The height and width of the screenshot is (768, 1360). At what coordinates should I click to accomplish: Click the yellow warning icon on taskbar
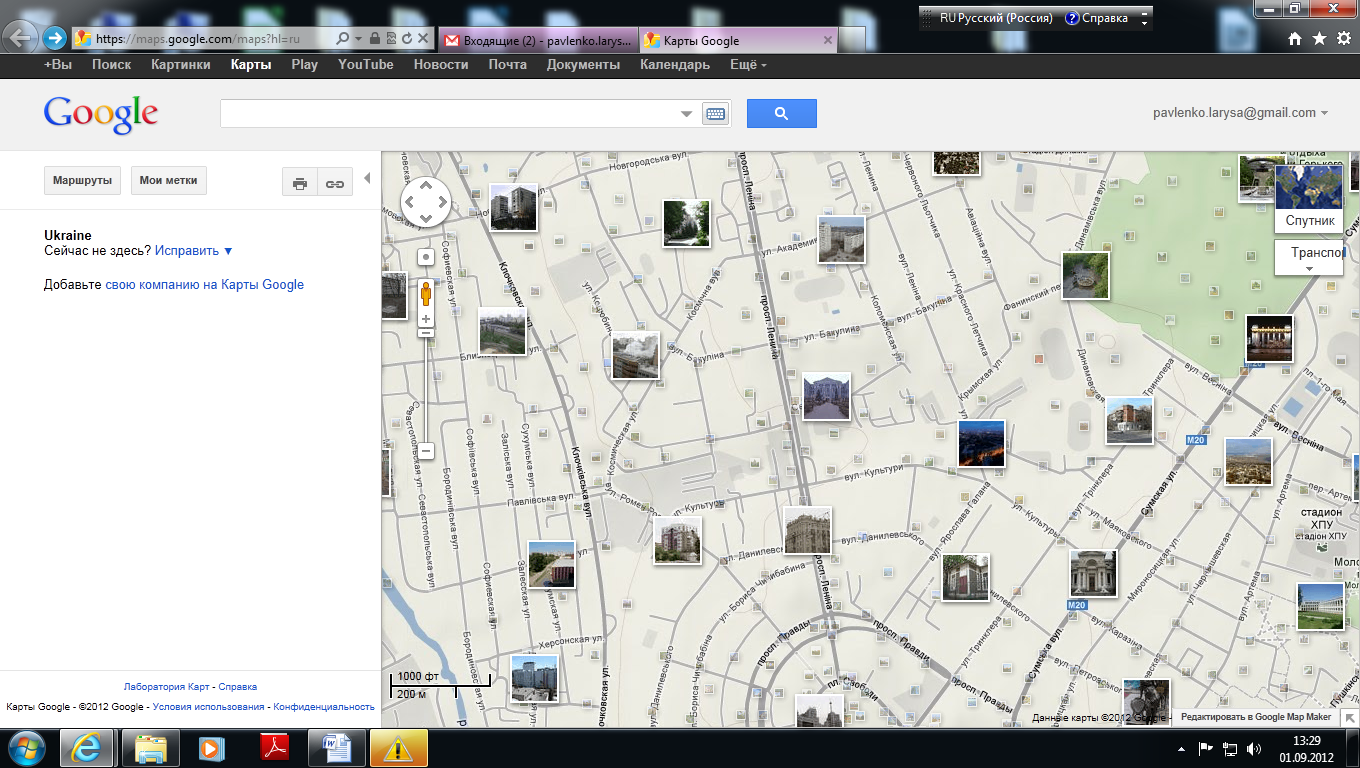pos(399,747)
